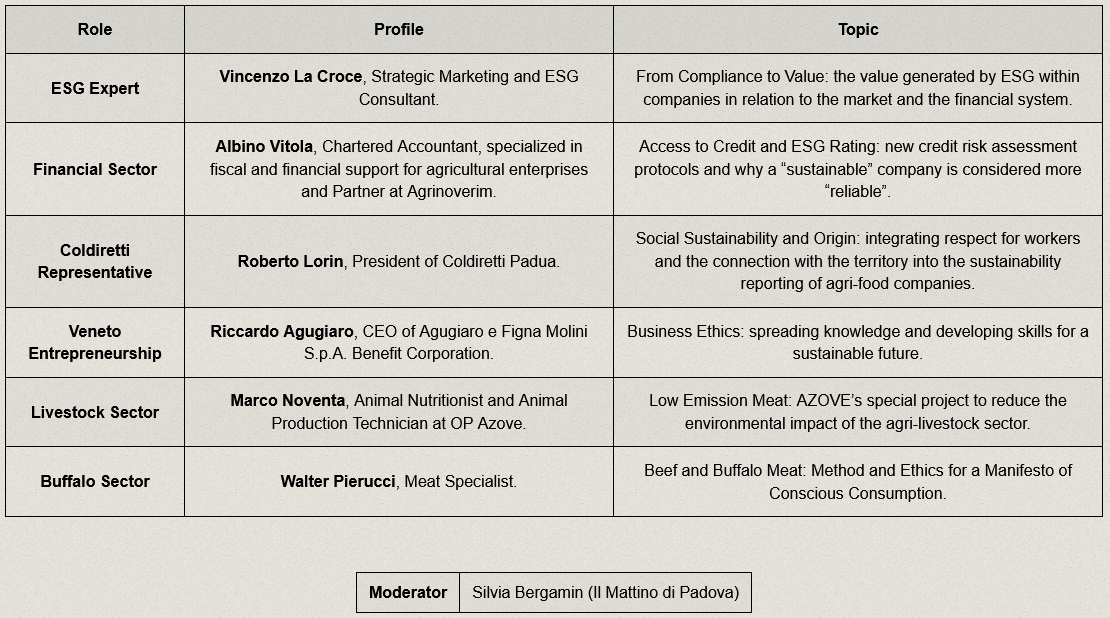Click the Access to Credit topic cell
Viewport: 1110px width, 618px height.
pyautogui.click(x=858, y=169)
